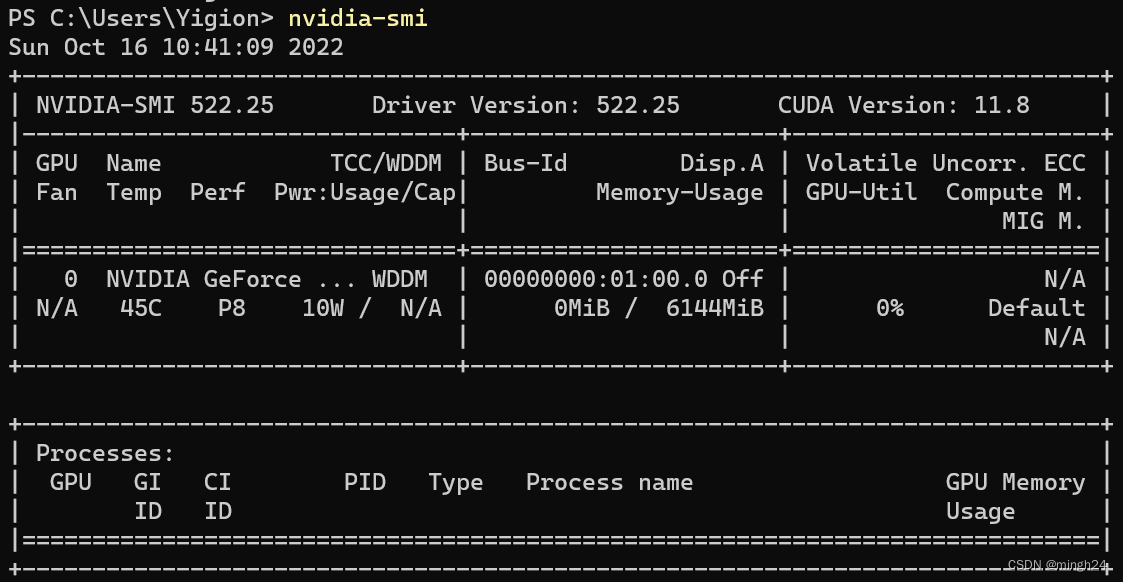The height and width of the screenshot is (582, 1123).
Task: Select the PowerShell prompt path C:\Users\Yigion
Action: click(155, 18)
